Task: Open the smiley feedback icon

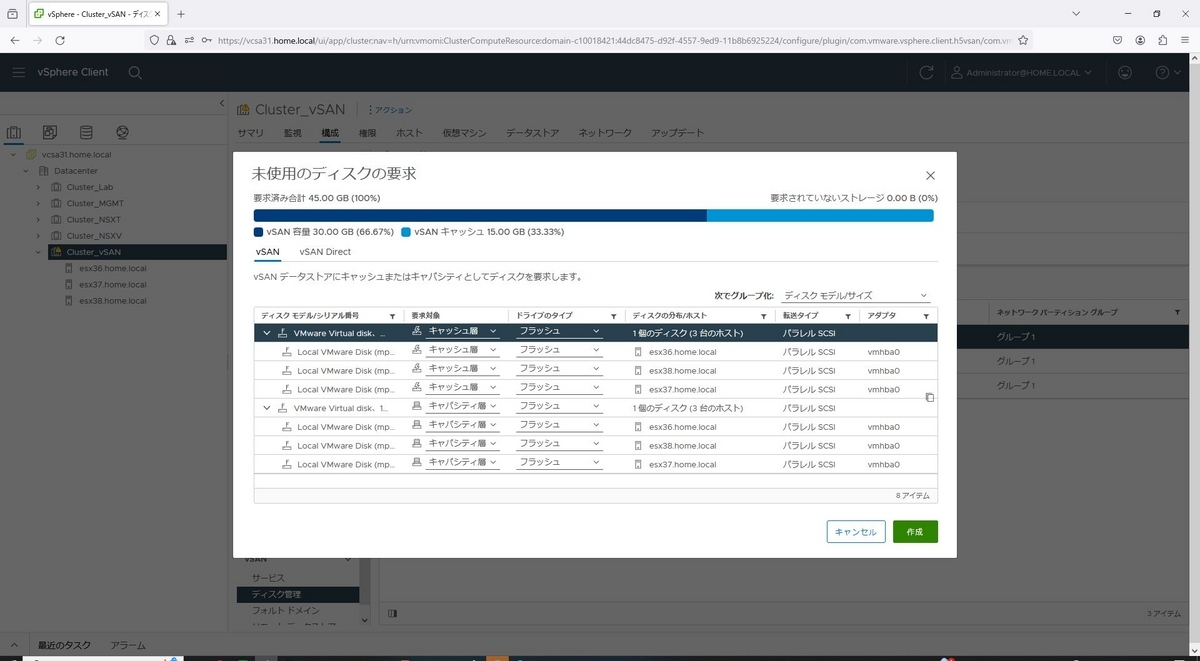Action: (1125, 73)
